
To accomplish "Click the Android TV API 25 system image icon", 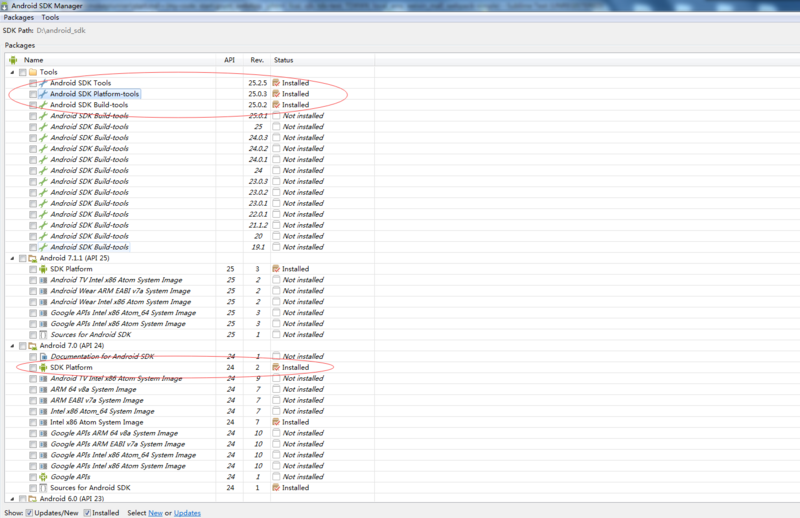I will click(x=43, y=280).
